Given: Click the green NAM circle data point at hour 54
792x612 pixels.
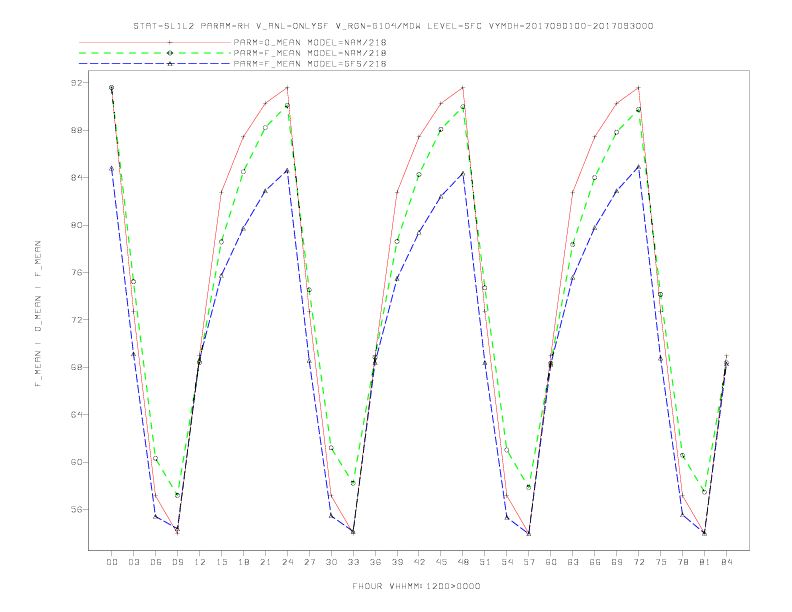Looking at the screenshot, I should pos(507,450).
